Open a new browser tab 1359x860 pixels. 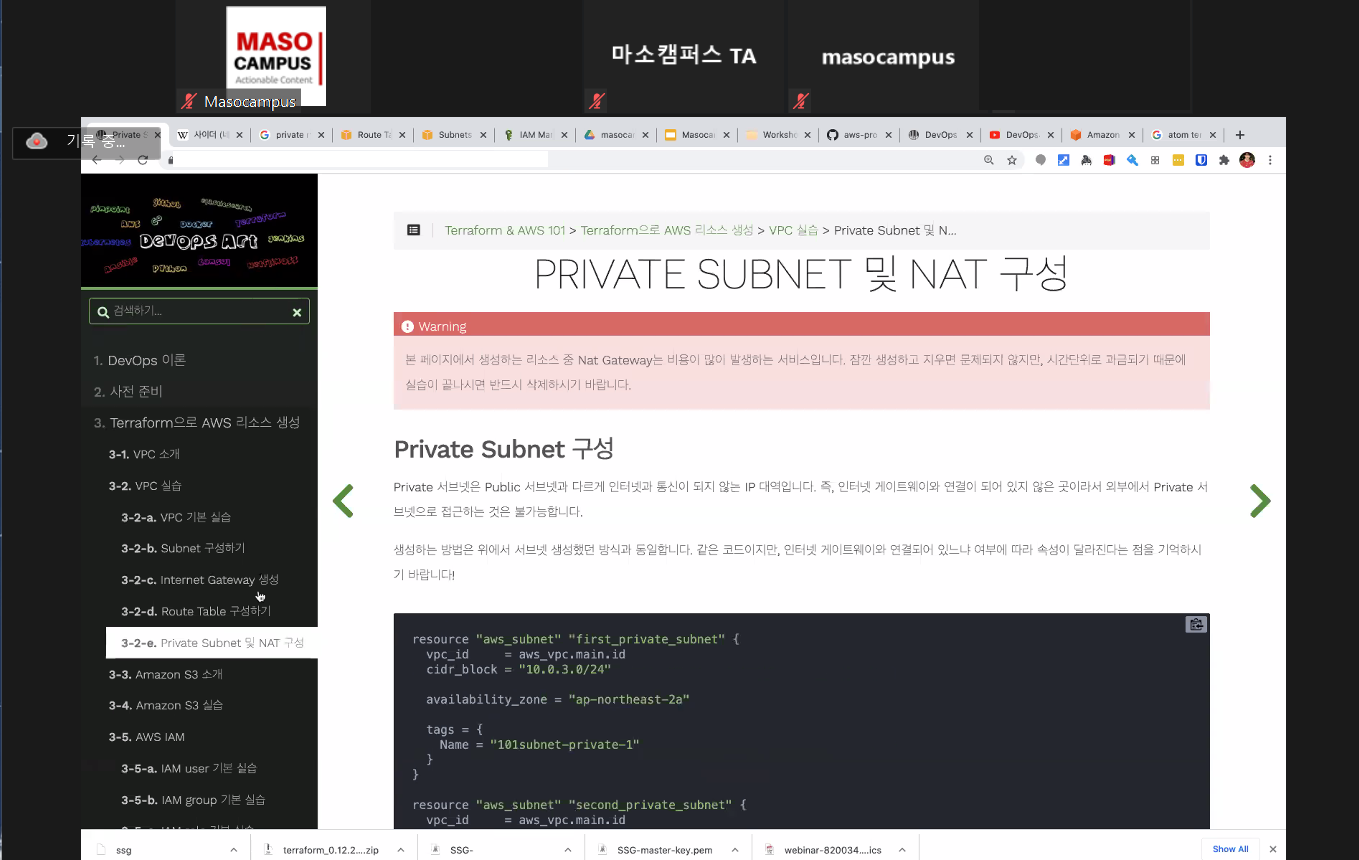(x=1240, y=135)
